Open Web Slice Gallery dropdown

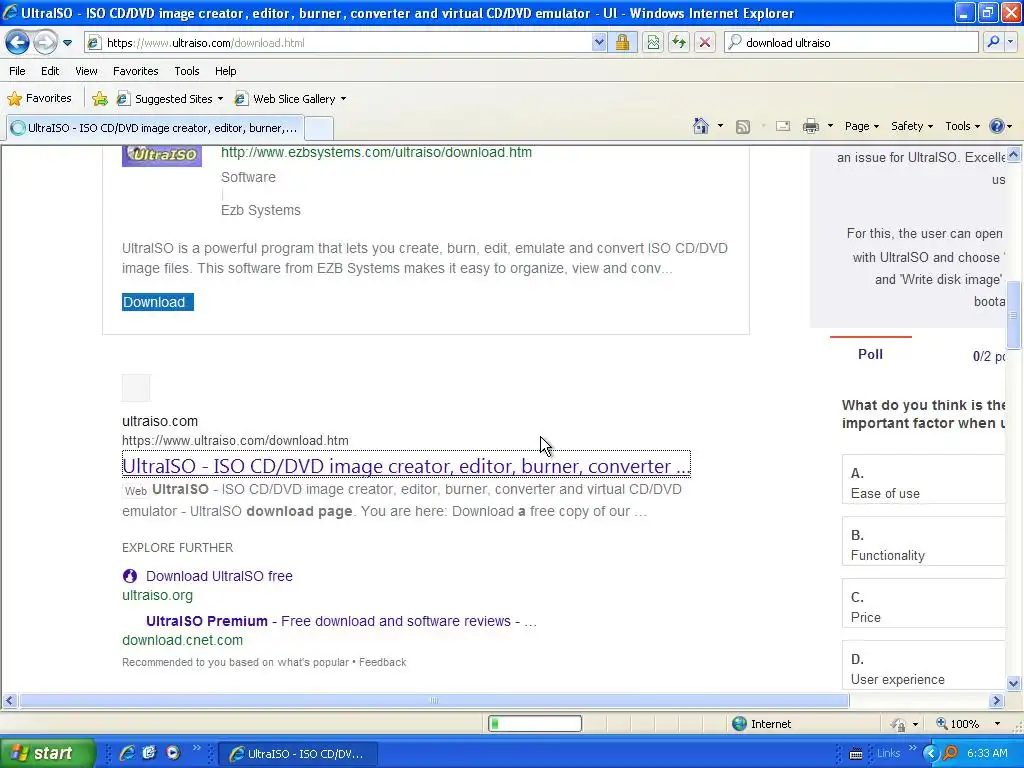click(291, 99)
